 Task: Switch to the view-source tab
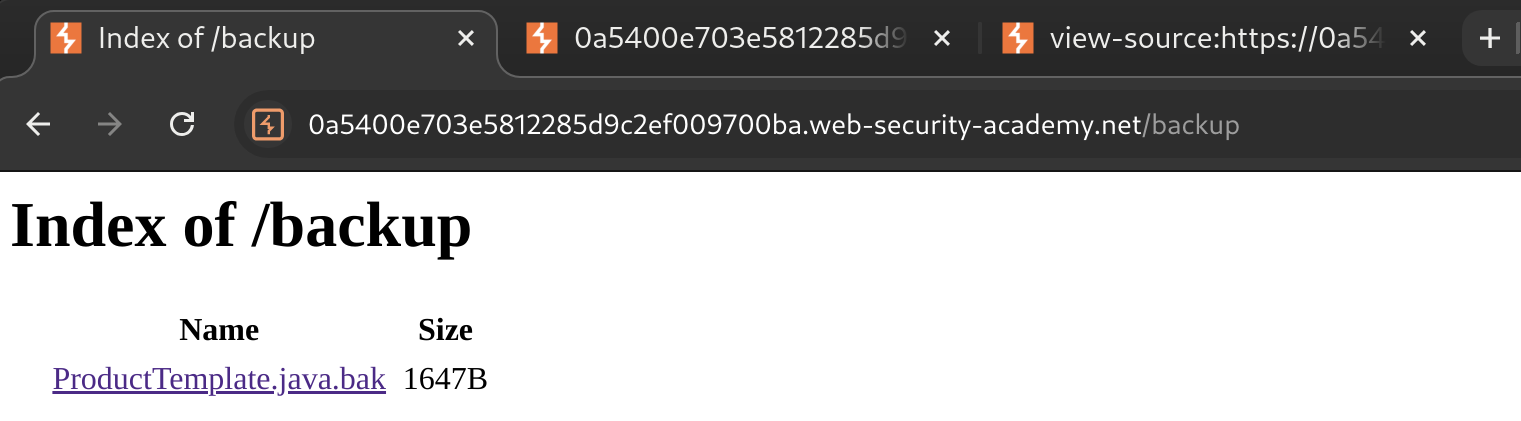point(1215,39)
